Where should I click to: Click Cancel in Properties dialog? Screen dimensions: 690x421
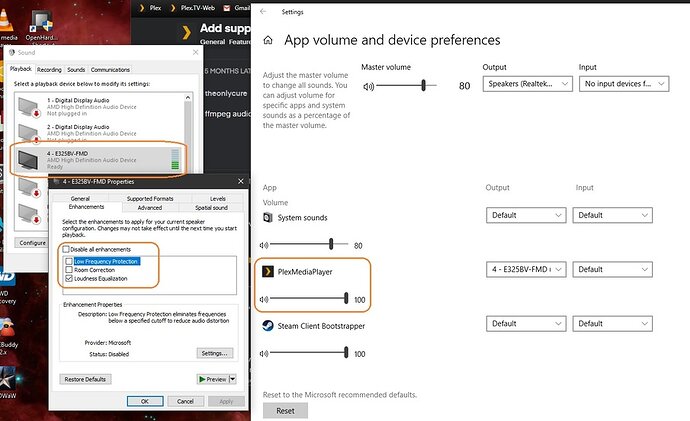tap(185, 401)
